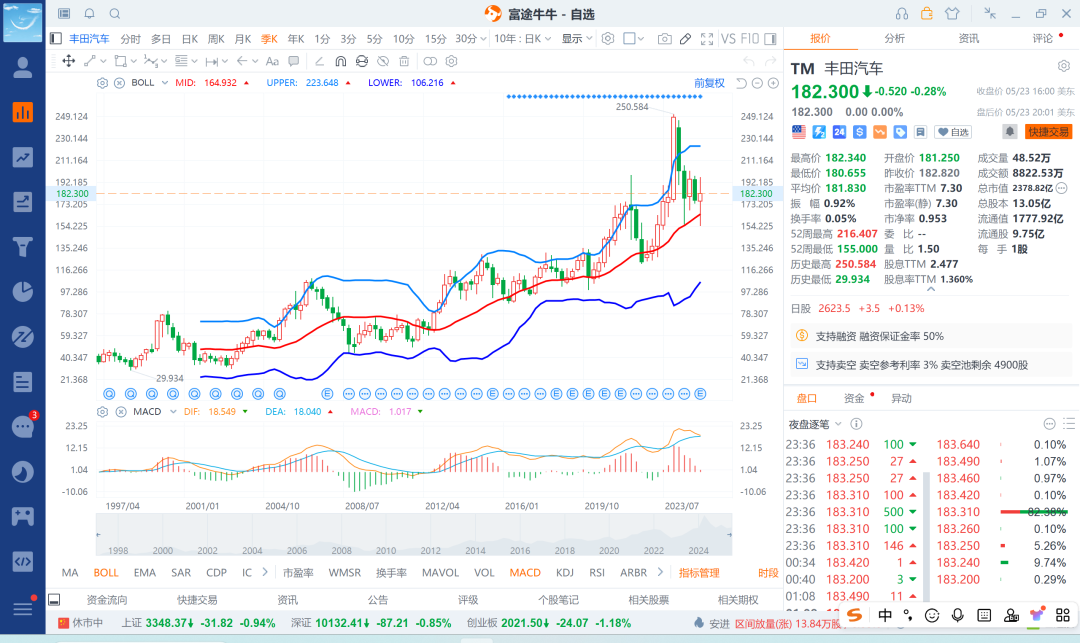The width and height of the screenshot is (1080, 643).
Task: Toggle the RSI indicator in the bottom bar
Action: [597, 573]
